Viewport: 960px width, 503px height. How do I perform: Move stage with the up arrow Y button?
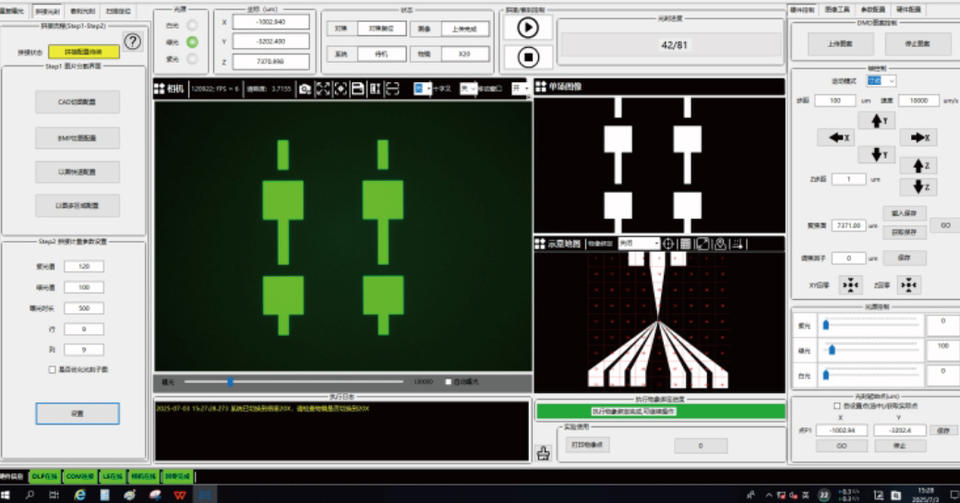click(x=877, y=121)
